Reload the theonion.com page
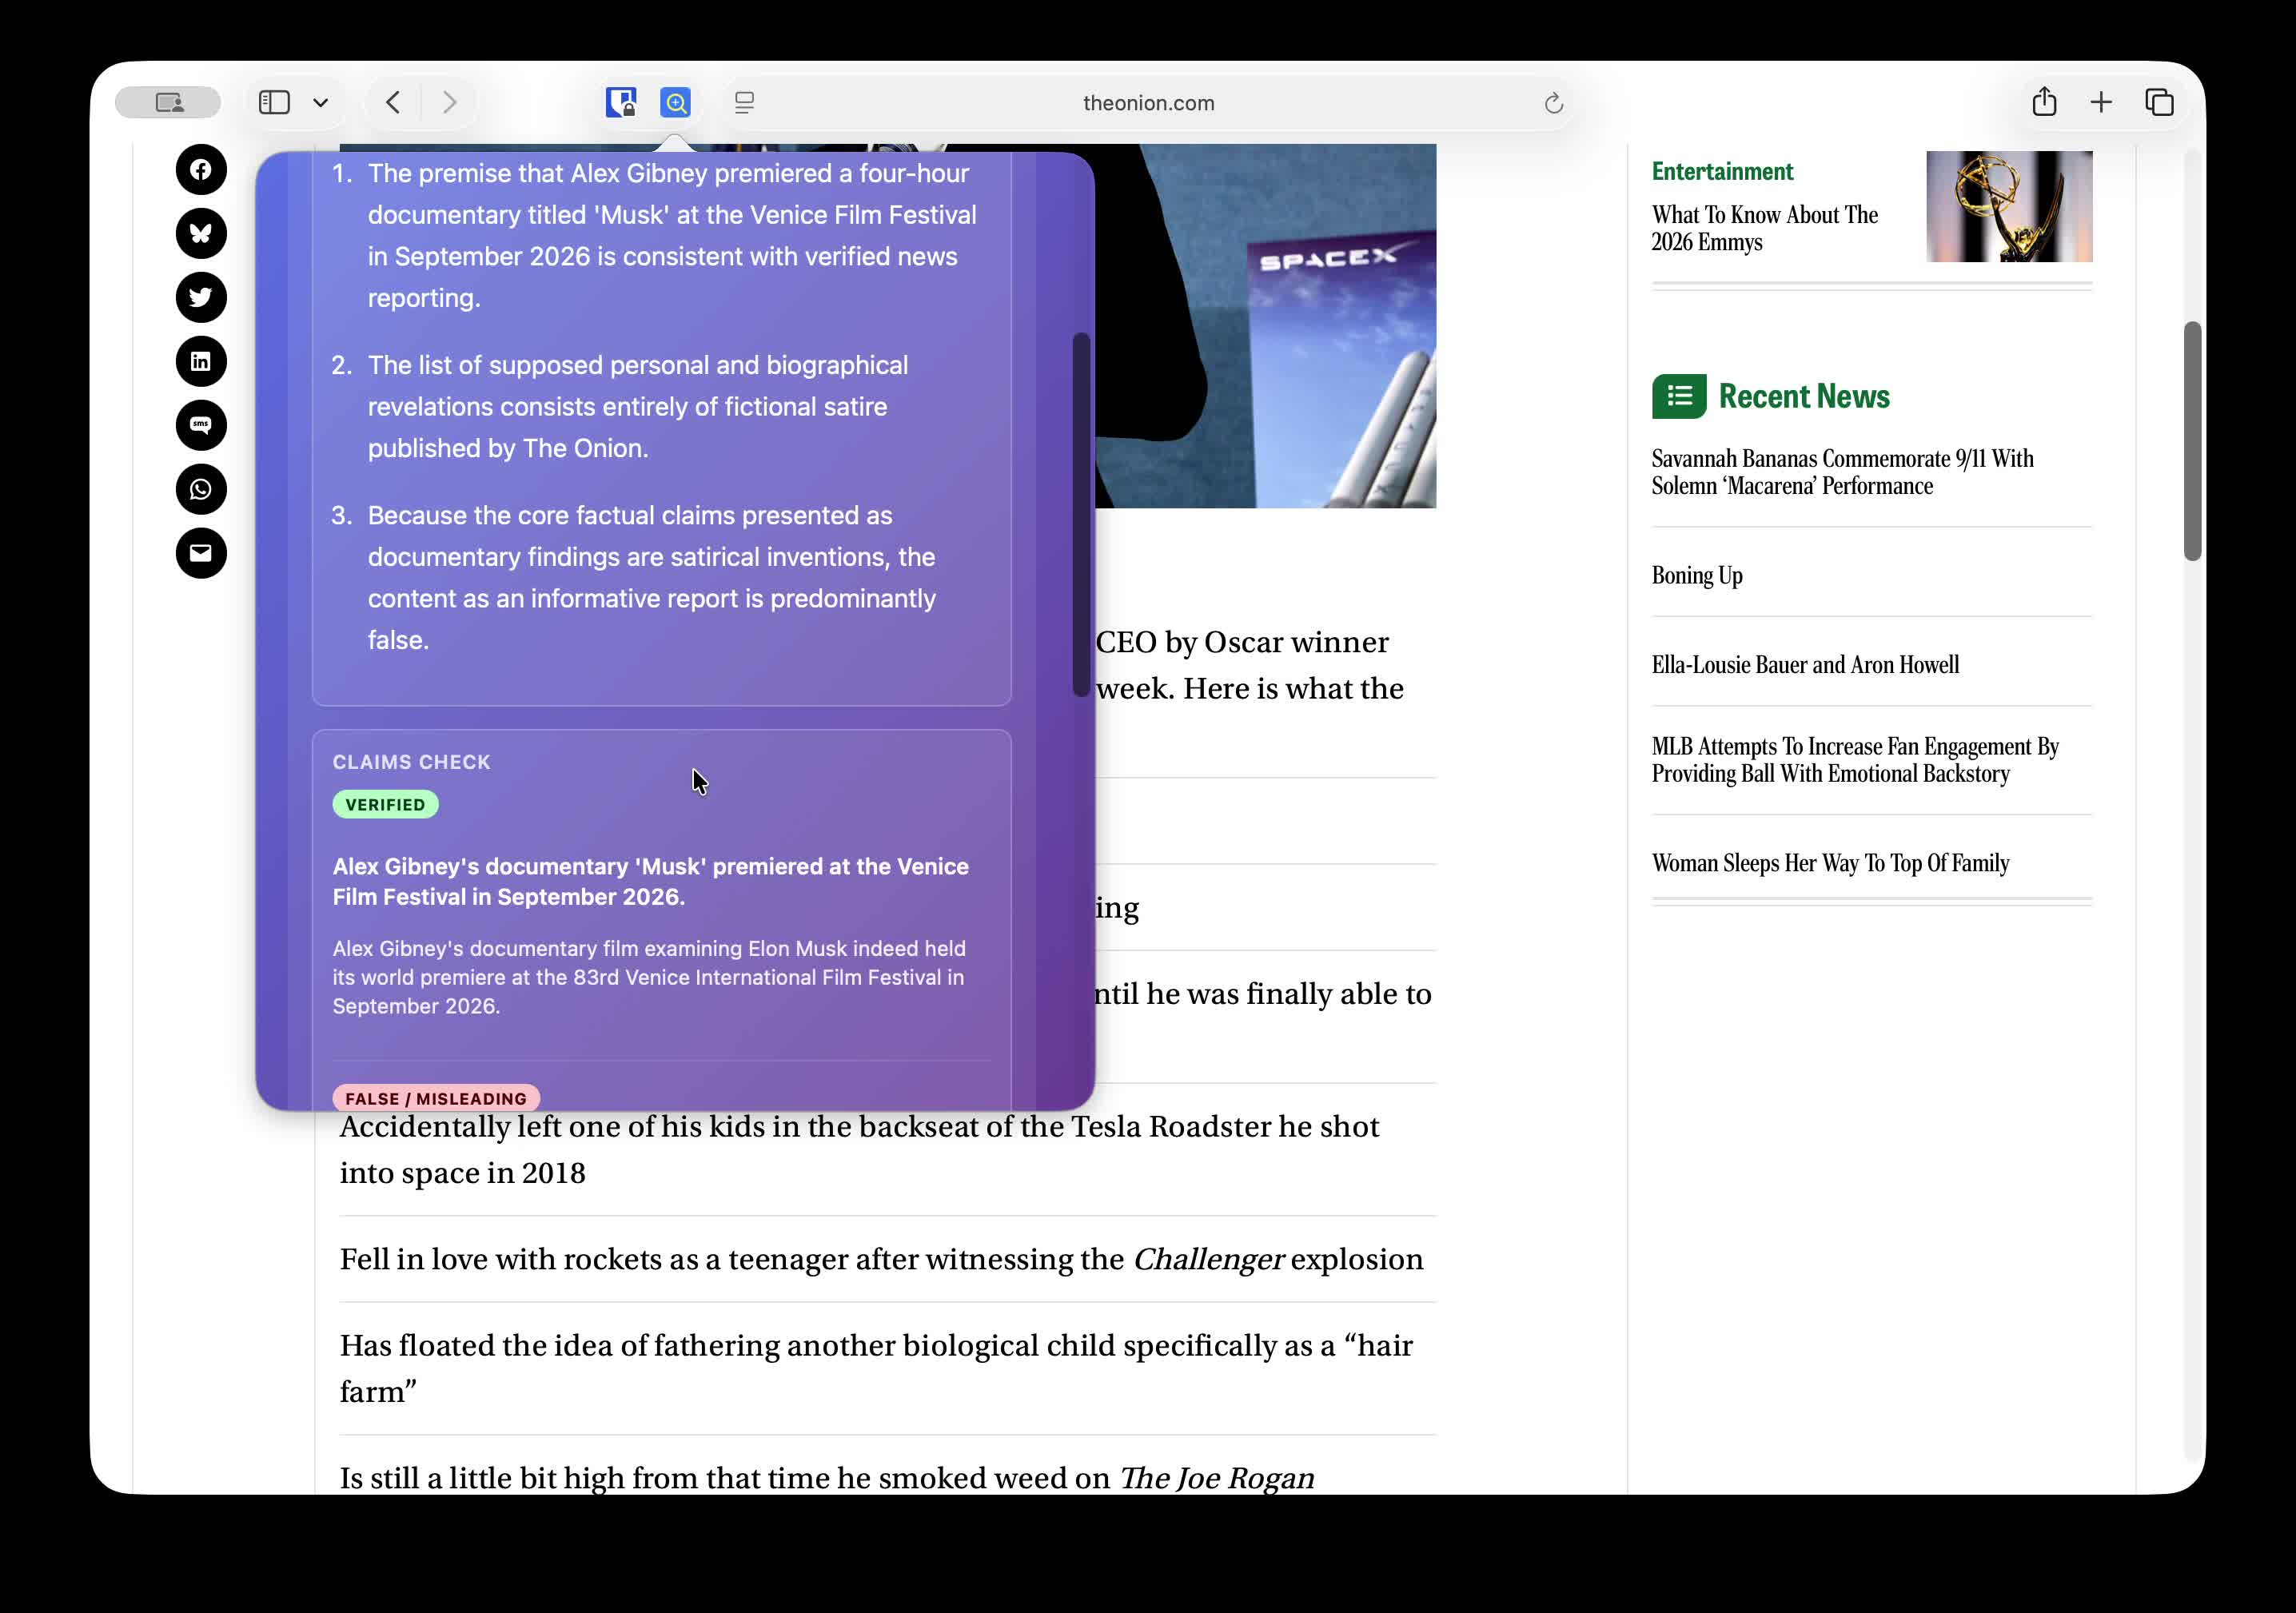Image resolution: width=2296 pixels, height=1613 pixels. tap(1553, 103)
